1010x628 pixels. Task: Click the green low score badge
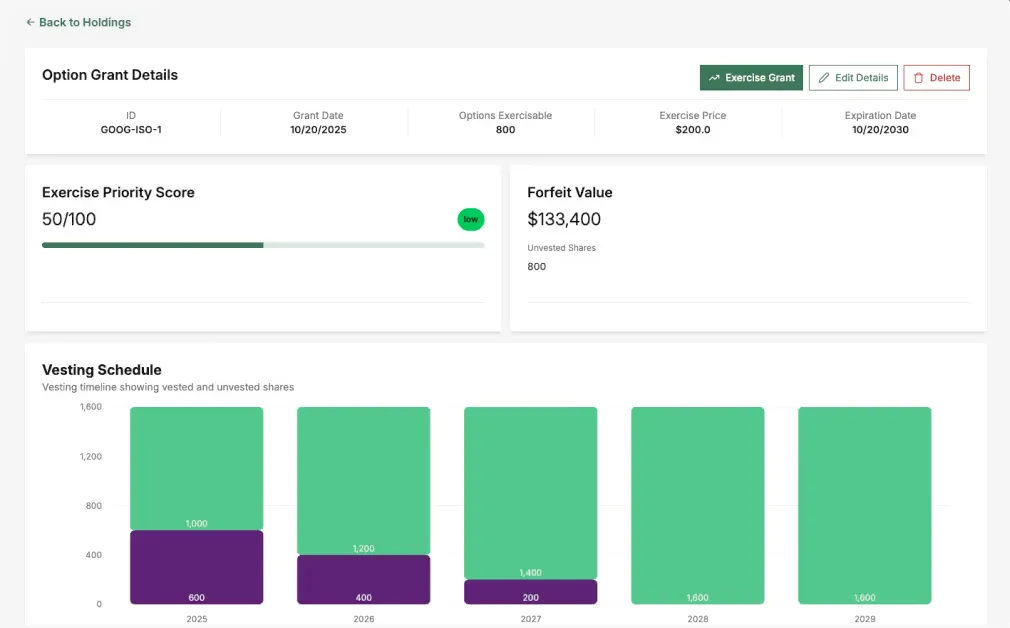(470, 219)
